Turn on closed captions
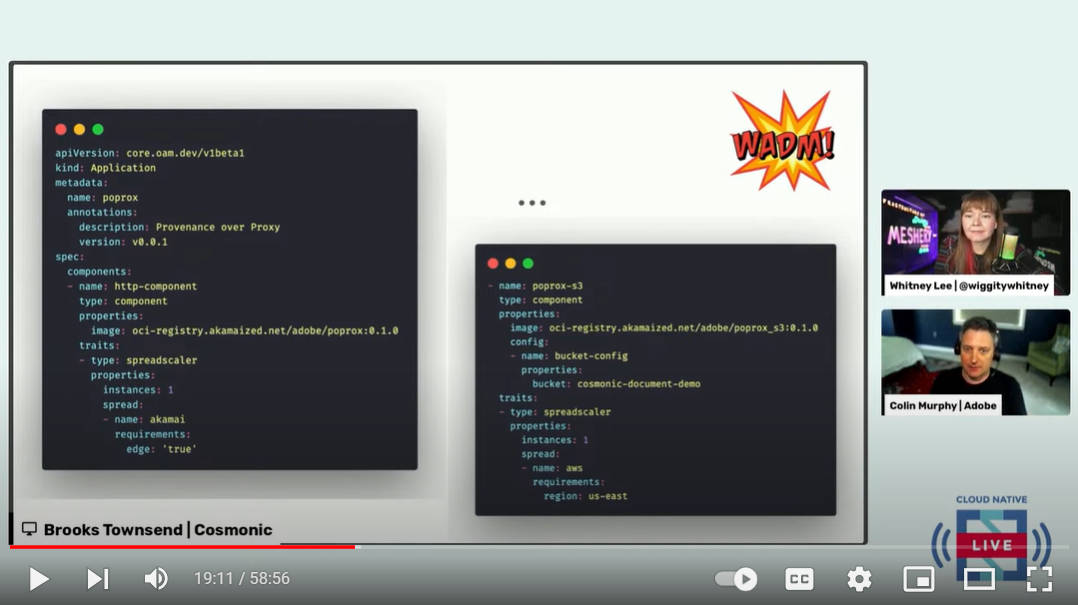1078x605 pixels. tap(799, 579)
